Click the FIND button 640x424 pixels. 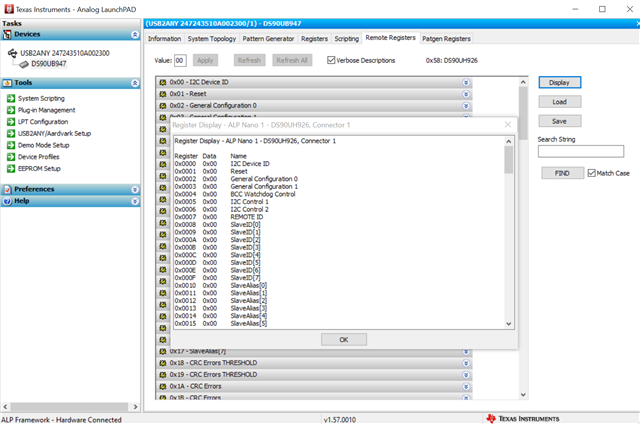click(562, 173)
